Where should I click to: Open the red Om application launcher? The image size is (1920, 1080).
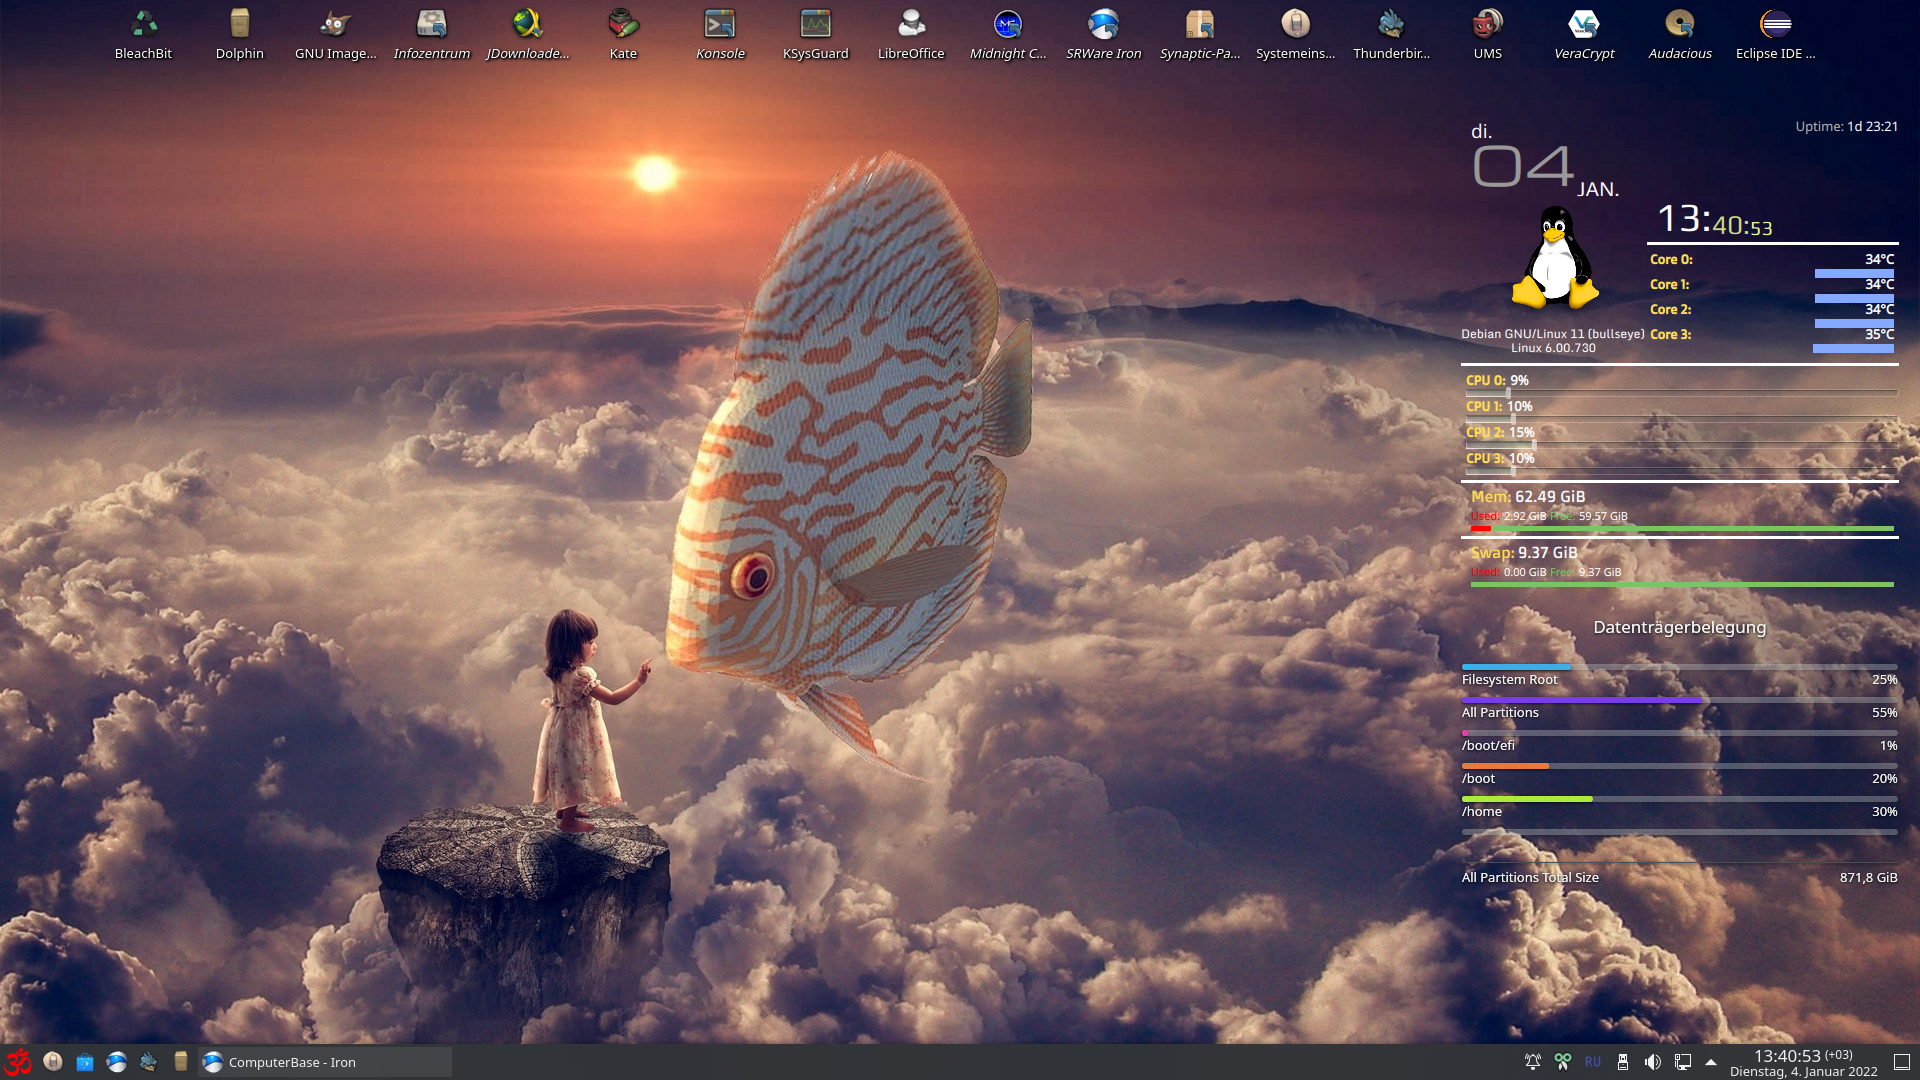(x=19, y=1062)
